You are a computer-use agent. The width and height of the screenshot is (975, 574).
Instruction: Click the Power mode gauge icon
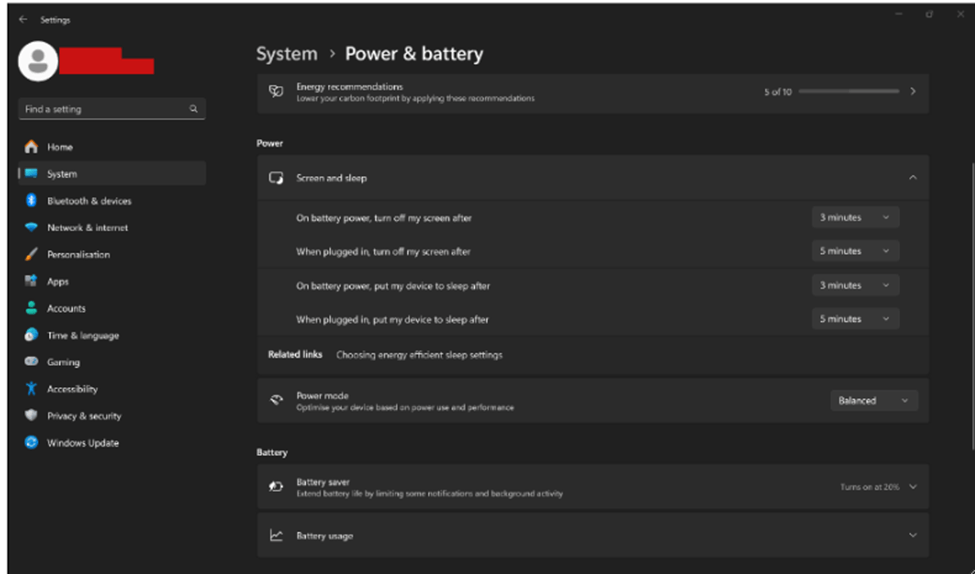[x=276, y=400]
